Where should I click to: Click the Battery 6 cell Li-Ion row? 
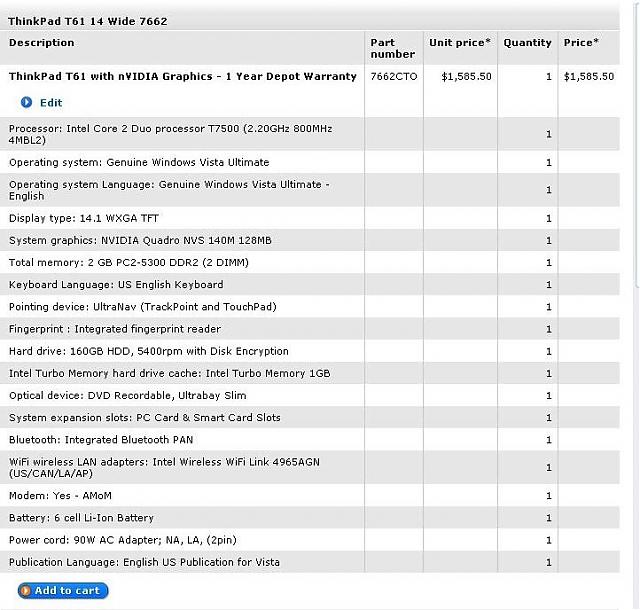81,518
